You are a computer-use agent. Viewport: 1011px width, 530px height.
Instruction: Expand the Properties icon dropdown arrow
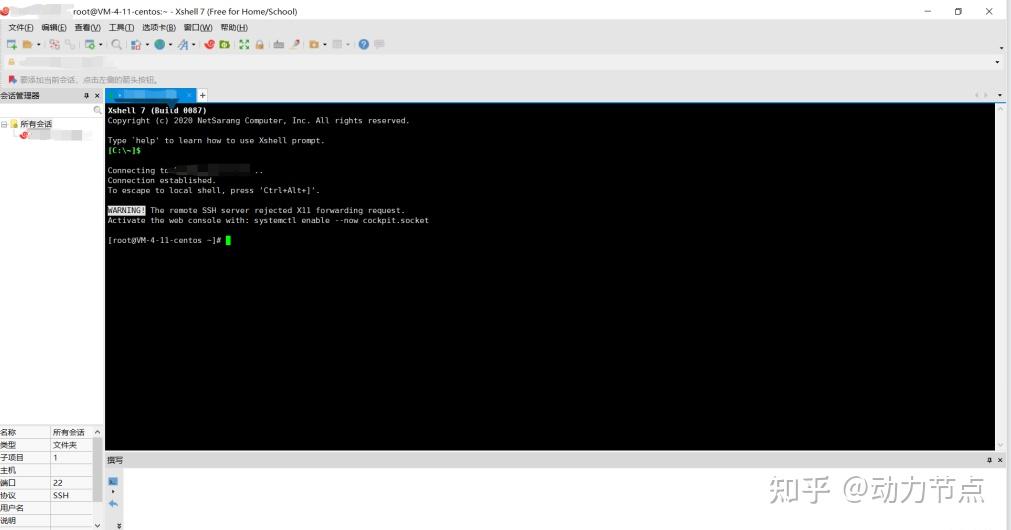pyautogui.click(x=101, y=44)
